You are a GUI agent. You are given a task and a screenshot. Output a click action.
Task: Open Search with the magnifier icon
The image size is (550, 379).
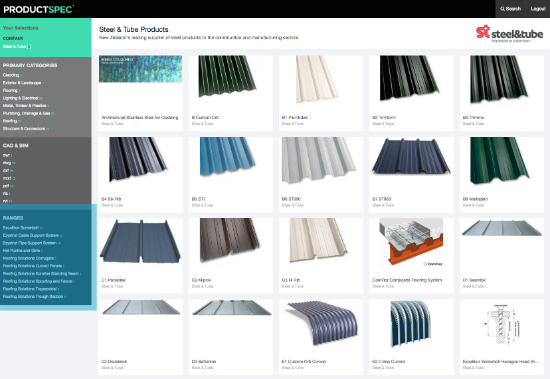click(510, 9)
